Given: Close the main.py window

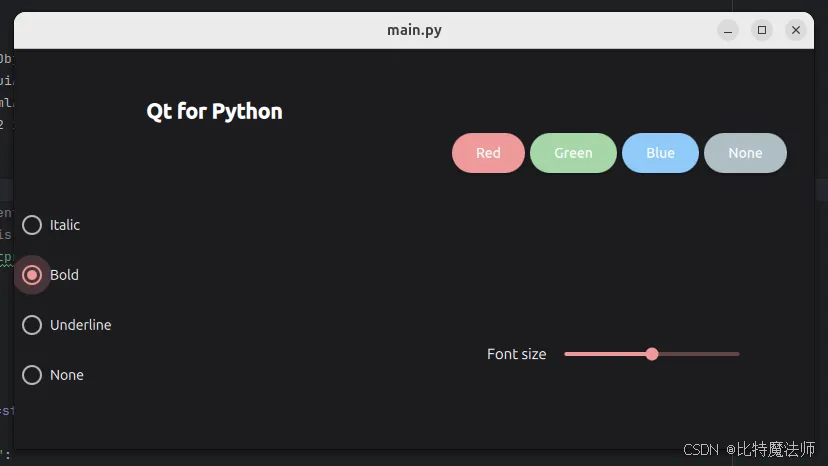Looking at the screenshot, I should click(796, 30).
